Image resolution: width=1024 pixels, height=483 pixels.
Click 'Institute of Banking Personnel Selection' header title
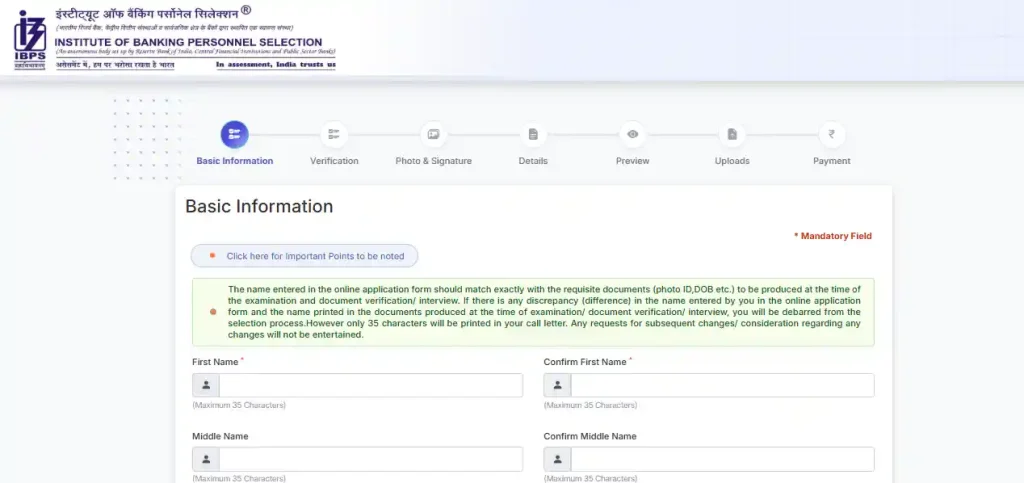coord(189,42)
